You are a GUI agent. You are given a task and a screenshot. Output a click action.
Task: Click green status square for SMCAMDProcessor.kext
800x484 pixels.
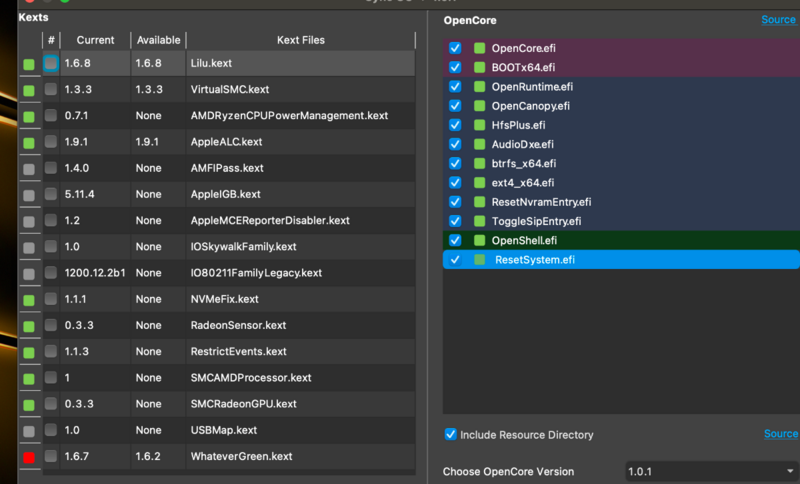(x=29, y=379)
